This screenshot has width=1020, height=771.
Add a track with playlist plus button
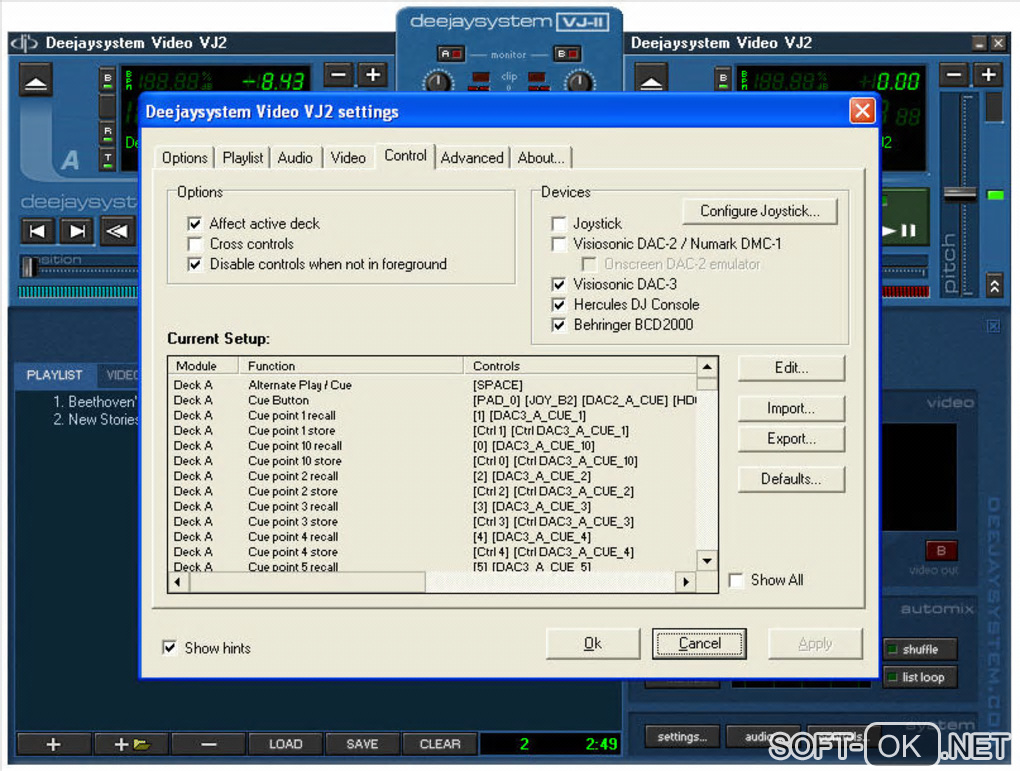click(53, 744)
